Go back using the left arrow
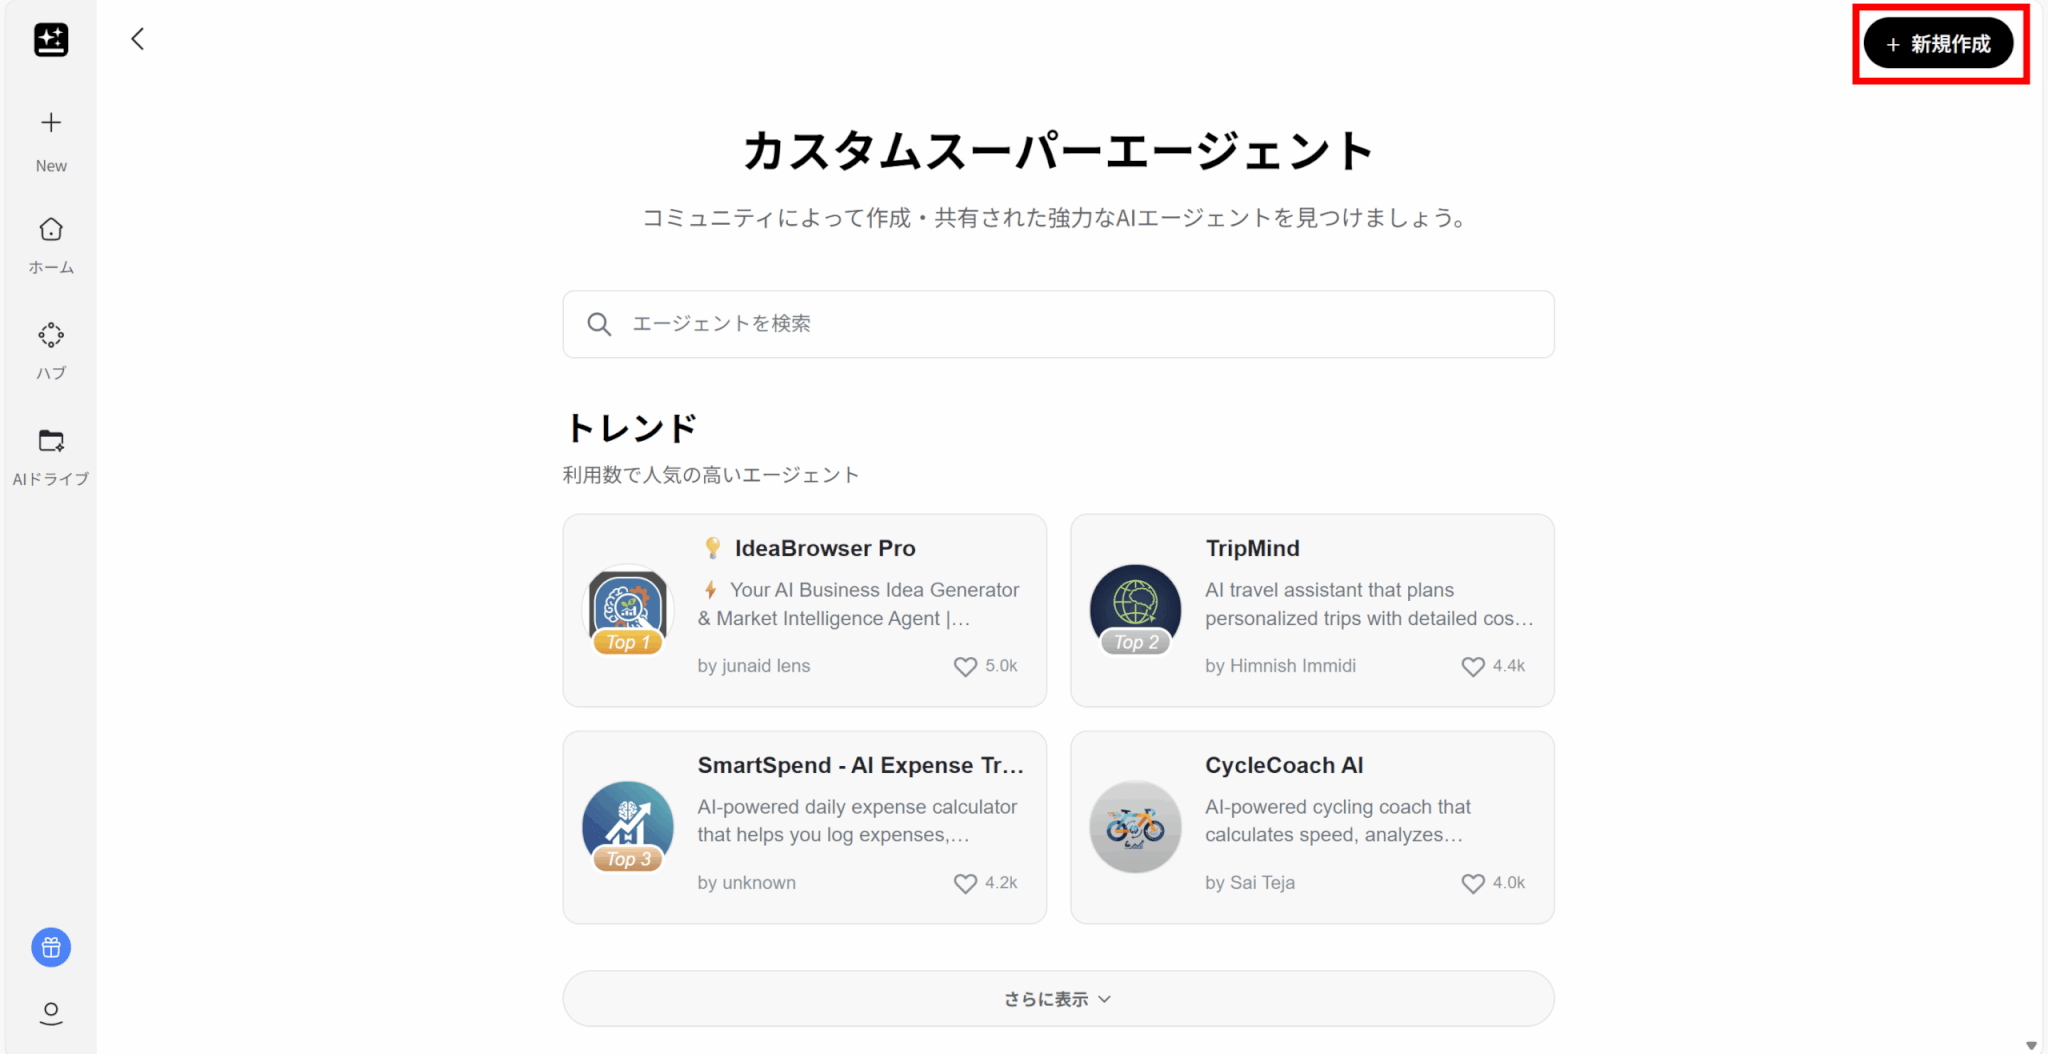The image size is (2048, 1054). tap(138, 39)
